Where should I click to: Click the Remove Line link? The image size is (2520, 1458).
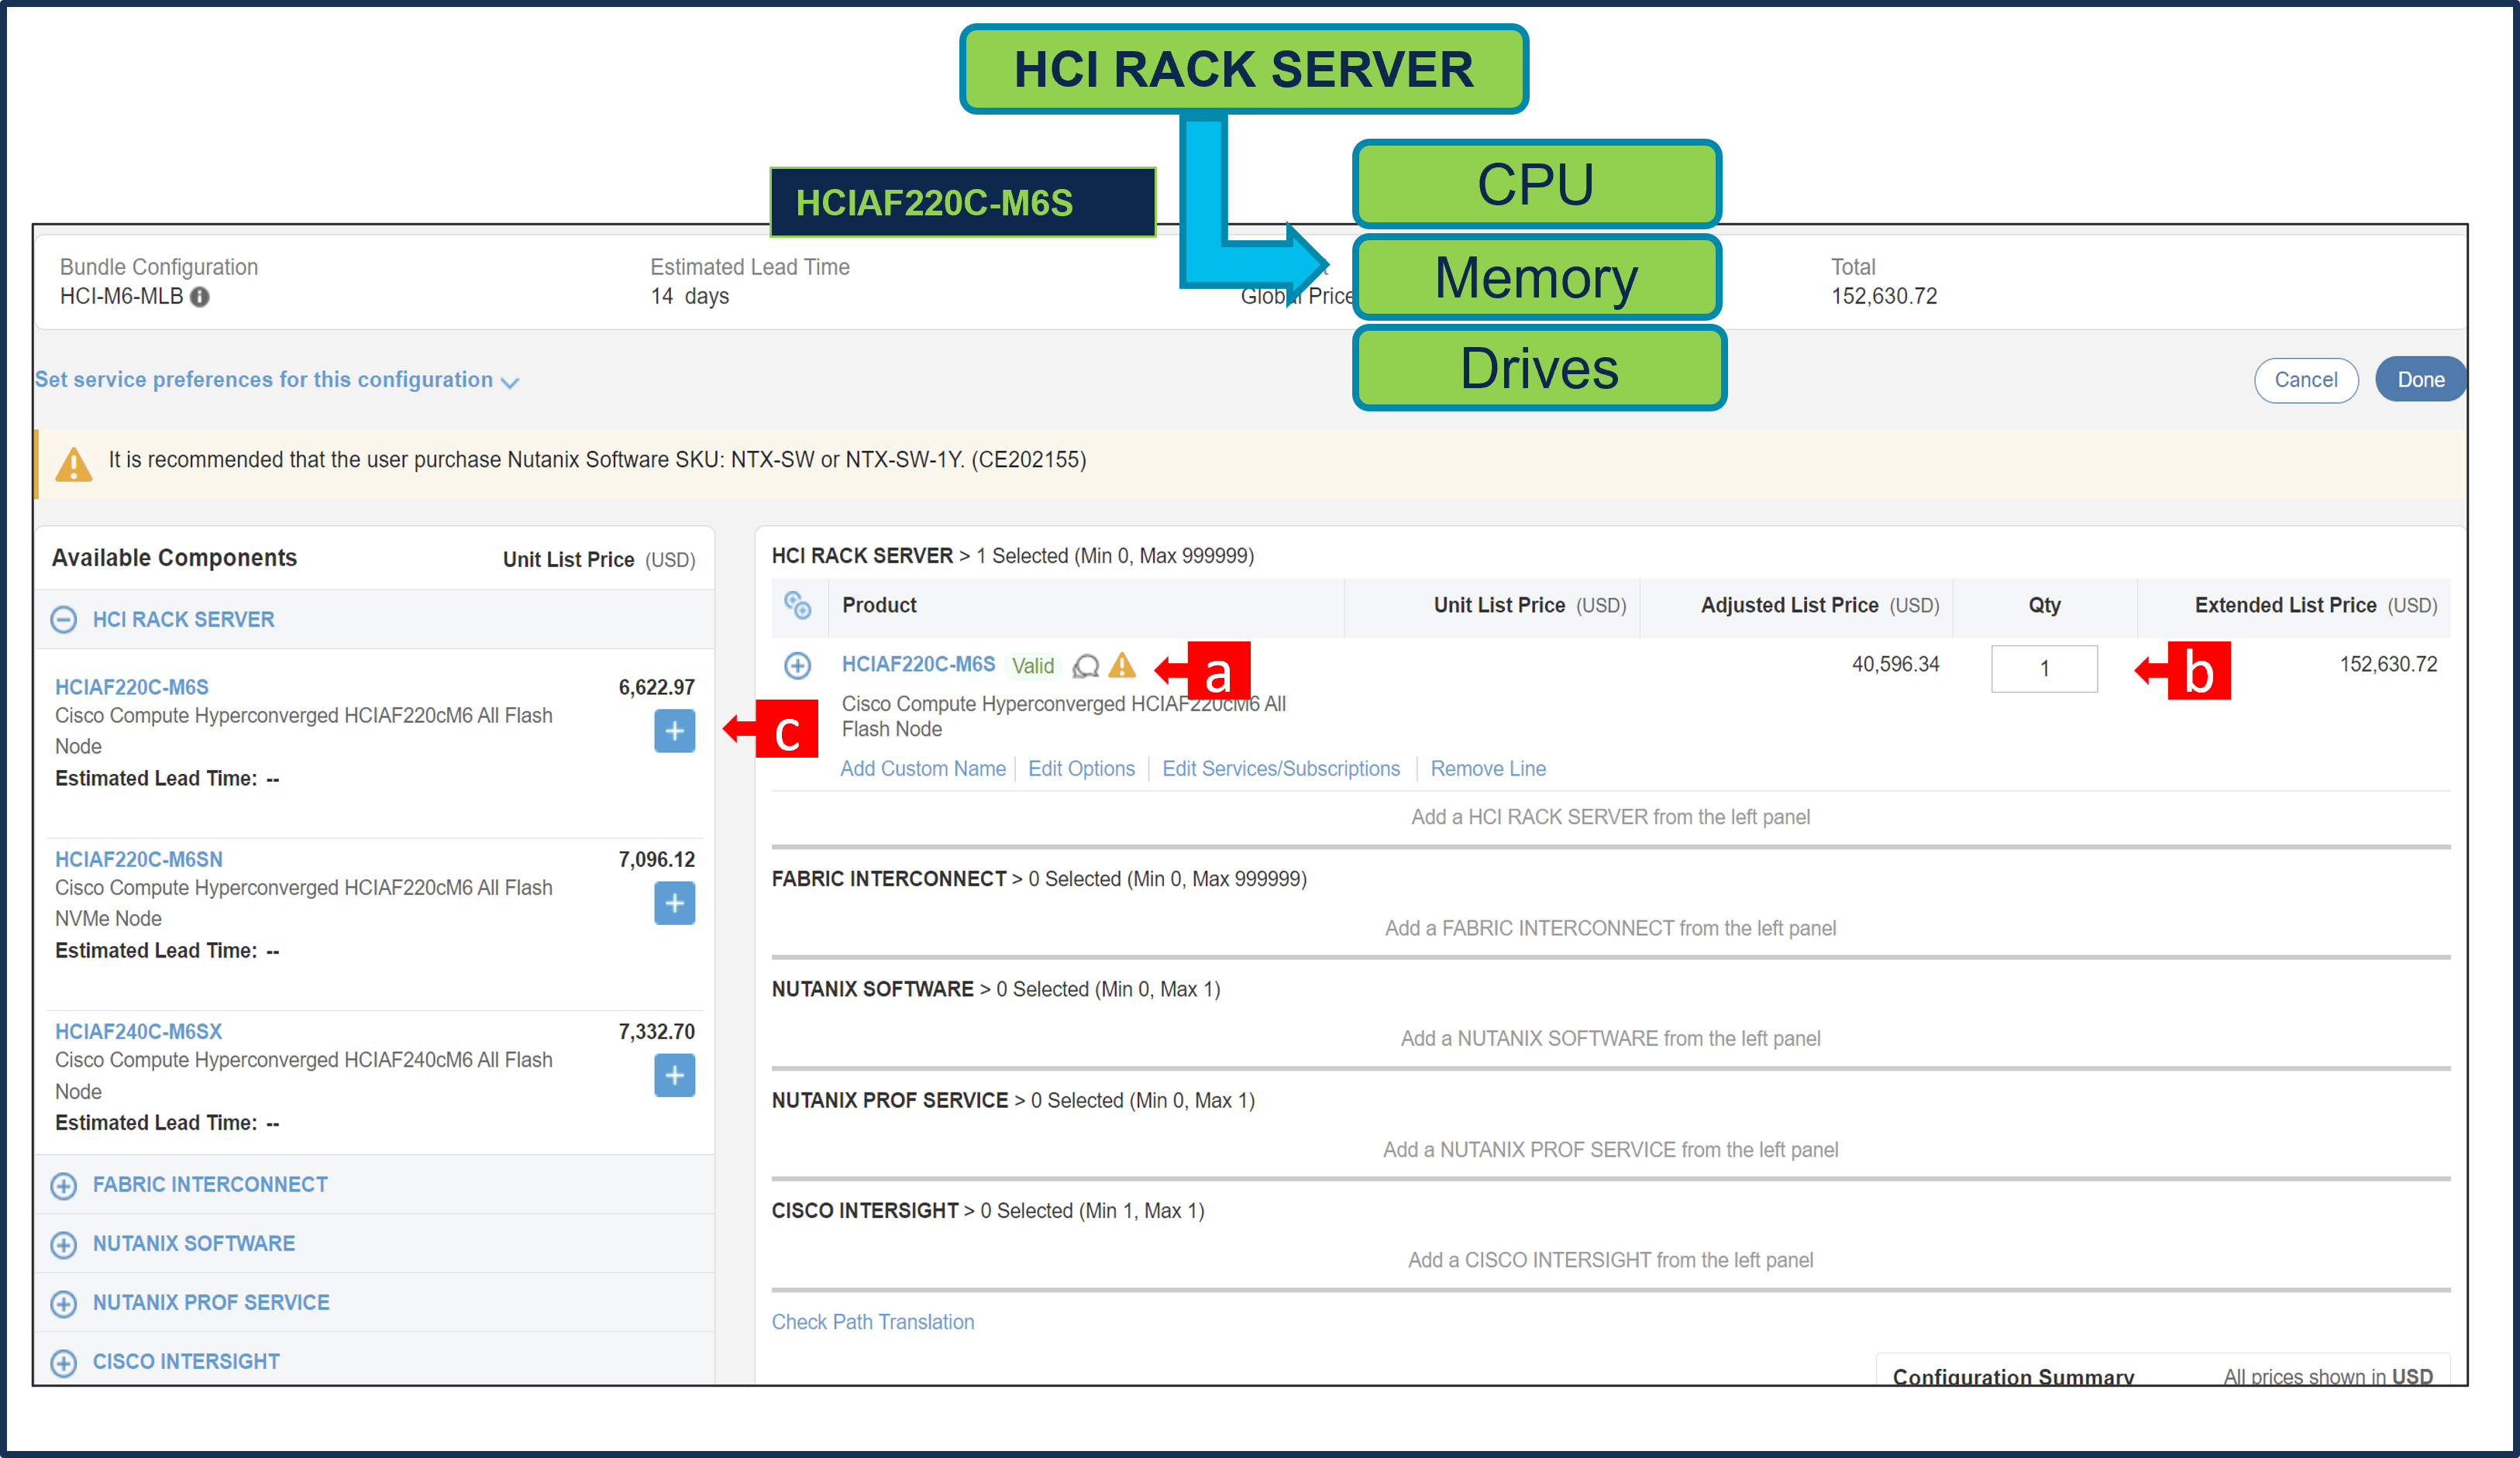click(x=1488, y=769)
